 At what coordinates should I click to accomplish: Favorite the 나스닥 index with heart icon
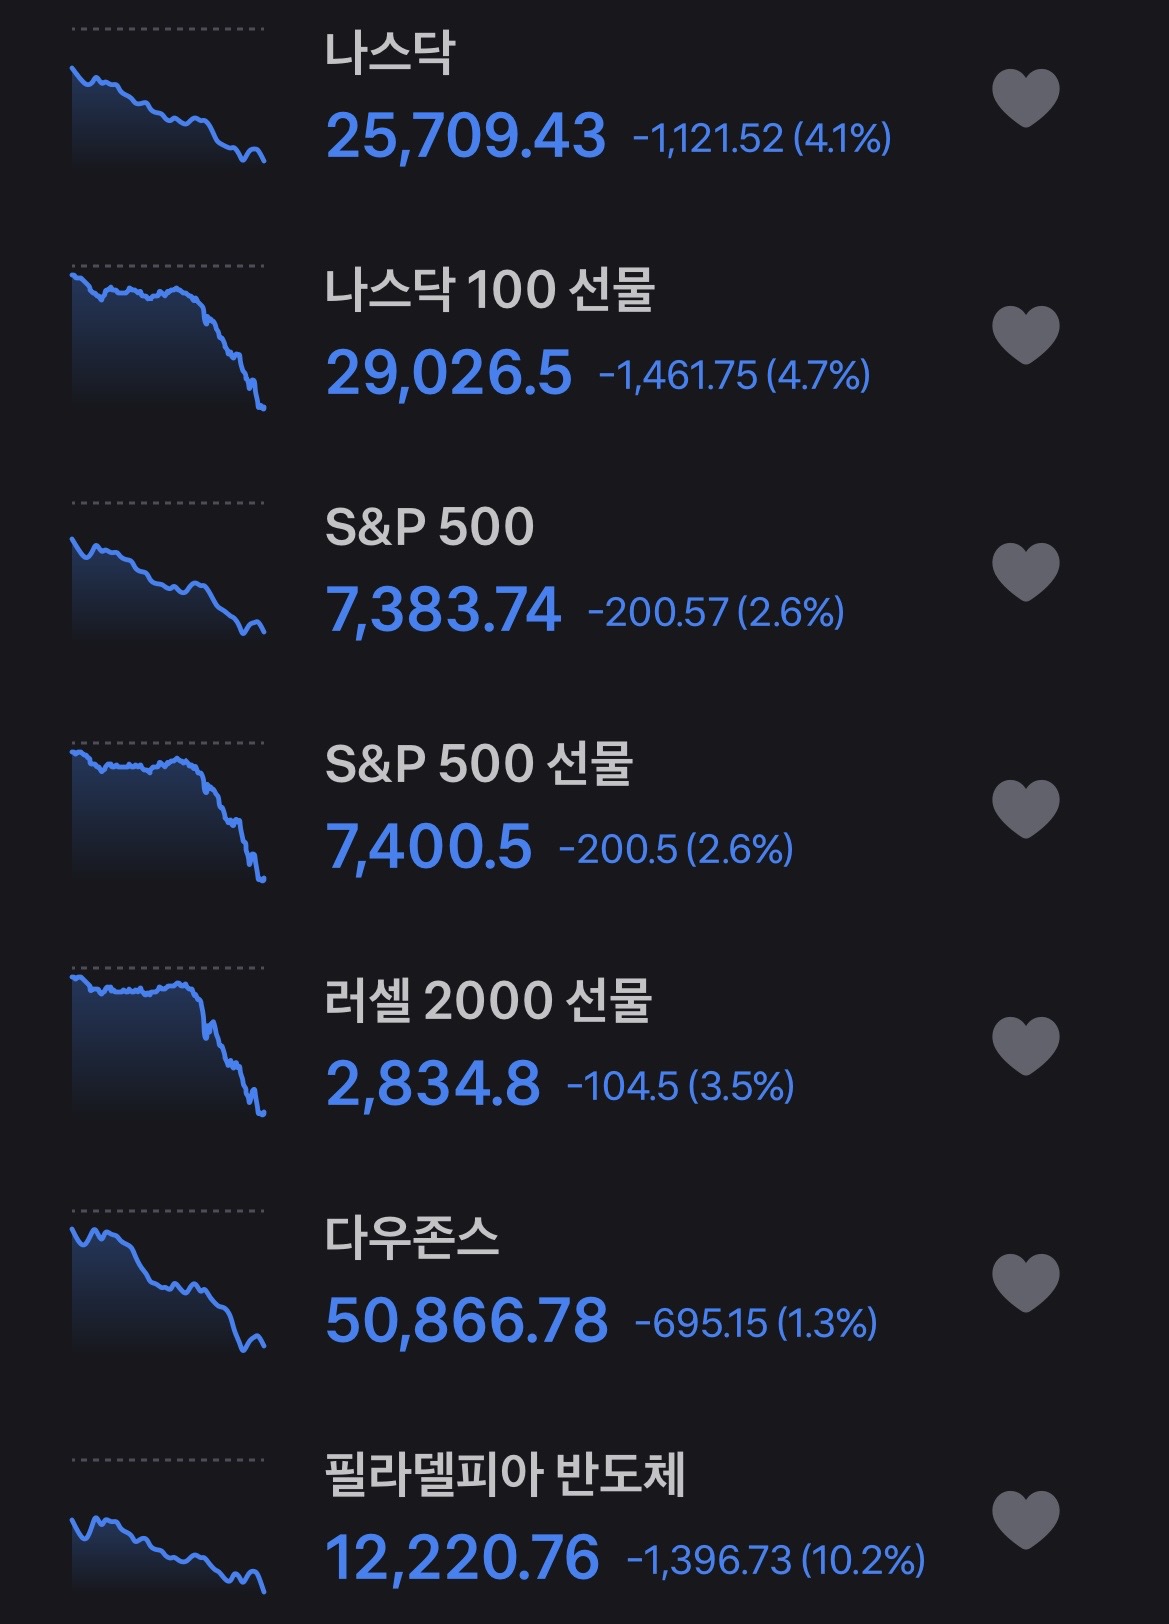pos(1025,98)
